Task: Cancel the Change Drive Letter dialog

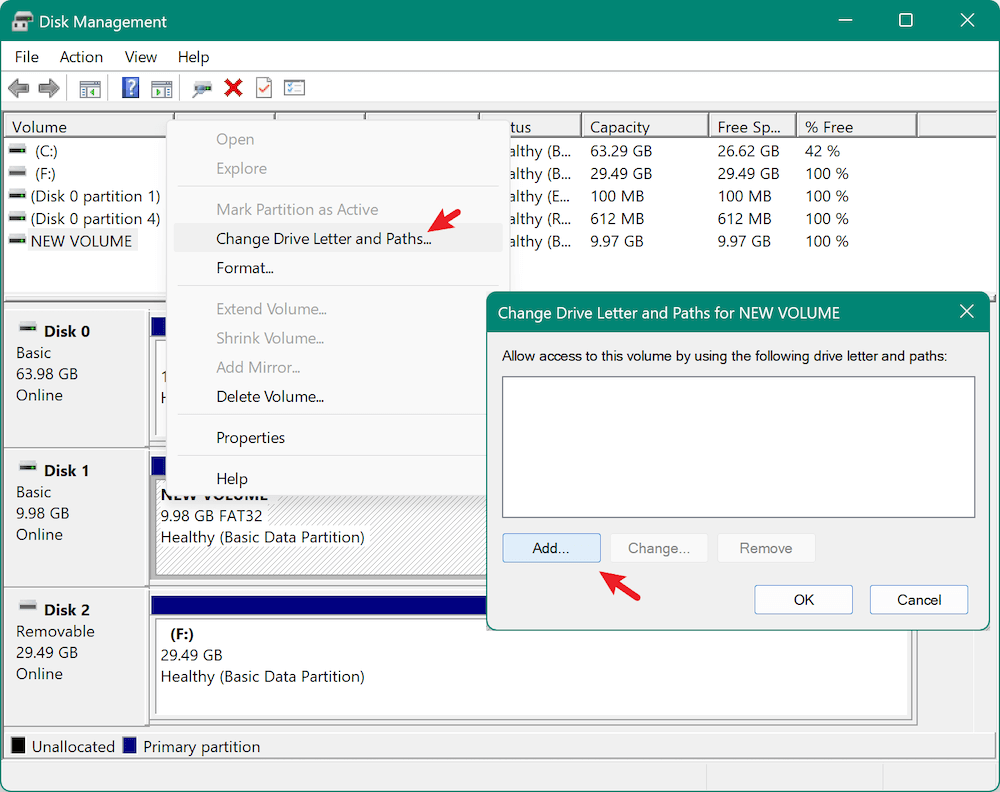Action: click(x=918, y=599)
